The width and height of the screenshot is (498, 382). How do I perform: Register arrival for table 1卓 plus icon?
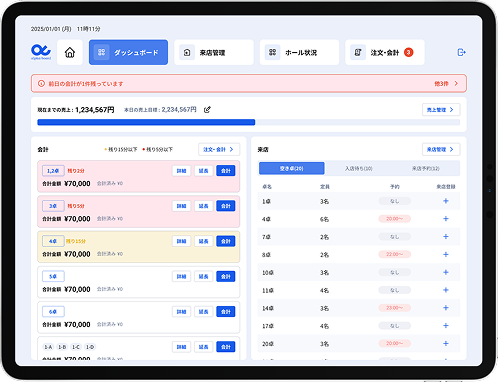(x=446, y=201)
